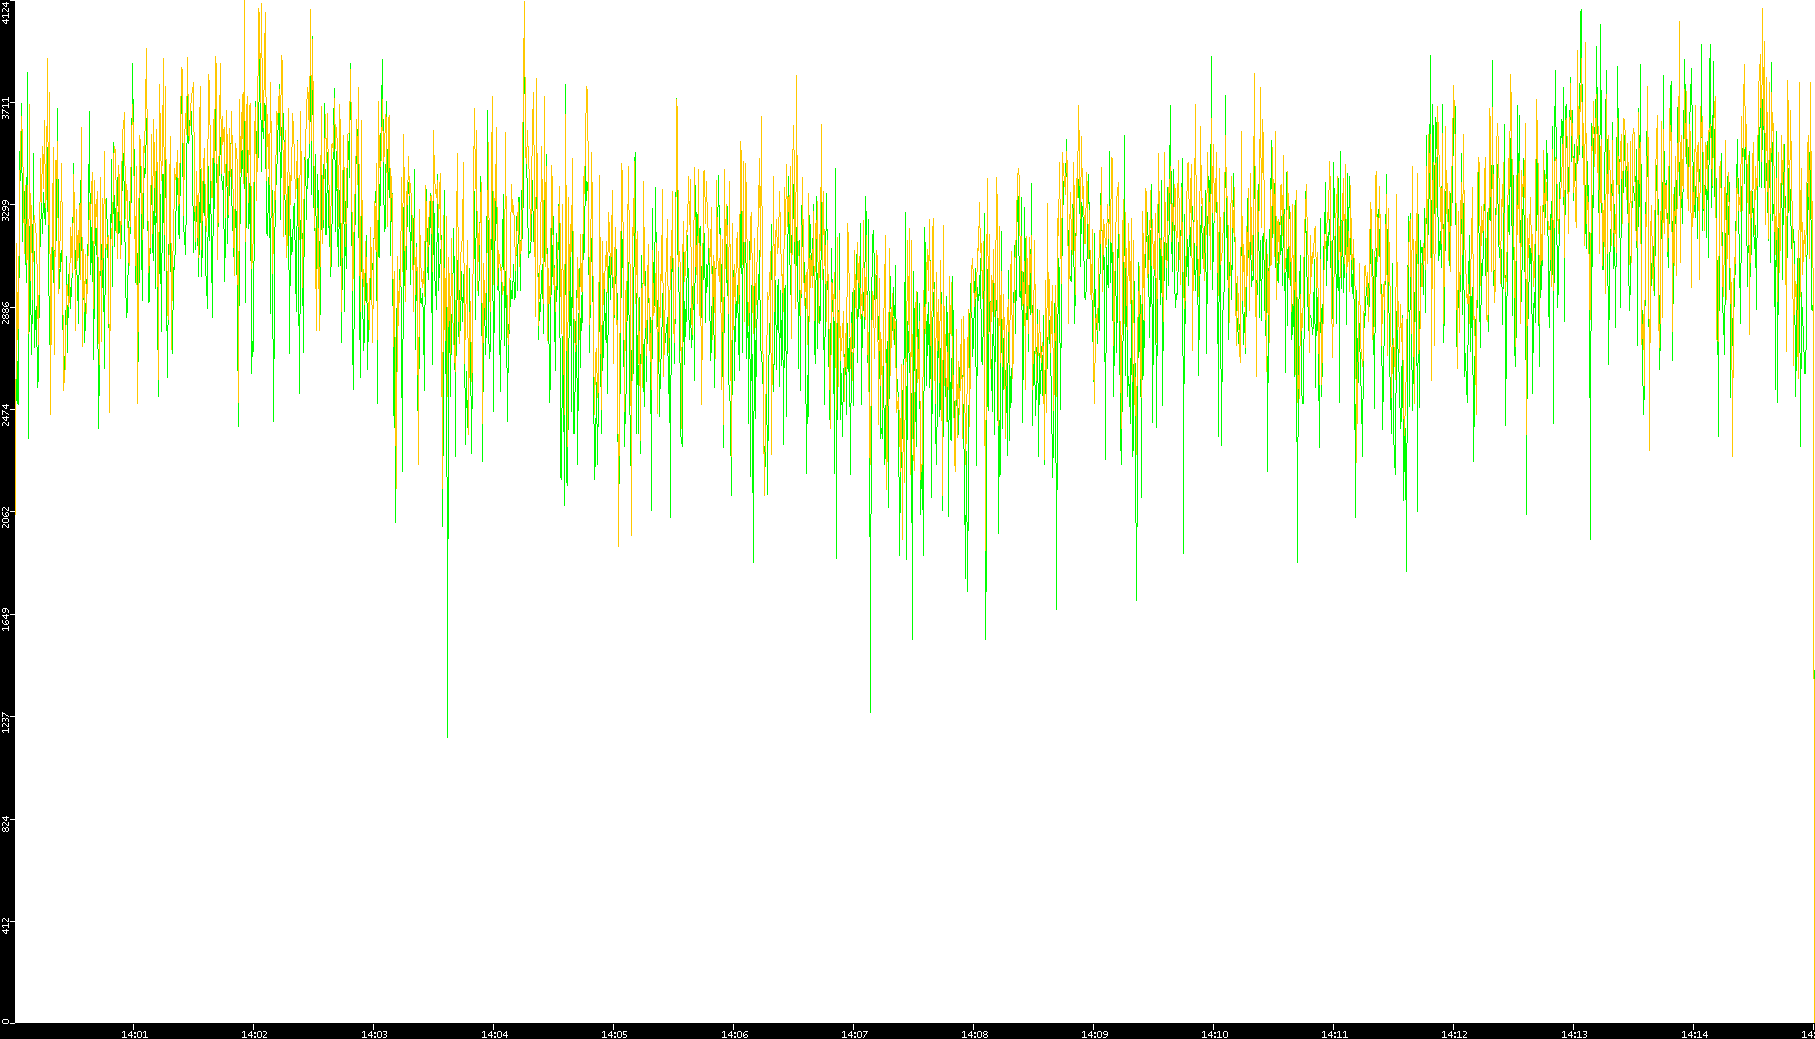The width and height of the screenshot is (1815, 1039).
Task: Click the 0 origin label on value axis
Action: tap(7, 1021)
